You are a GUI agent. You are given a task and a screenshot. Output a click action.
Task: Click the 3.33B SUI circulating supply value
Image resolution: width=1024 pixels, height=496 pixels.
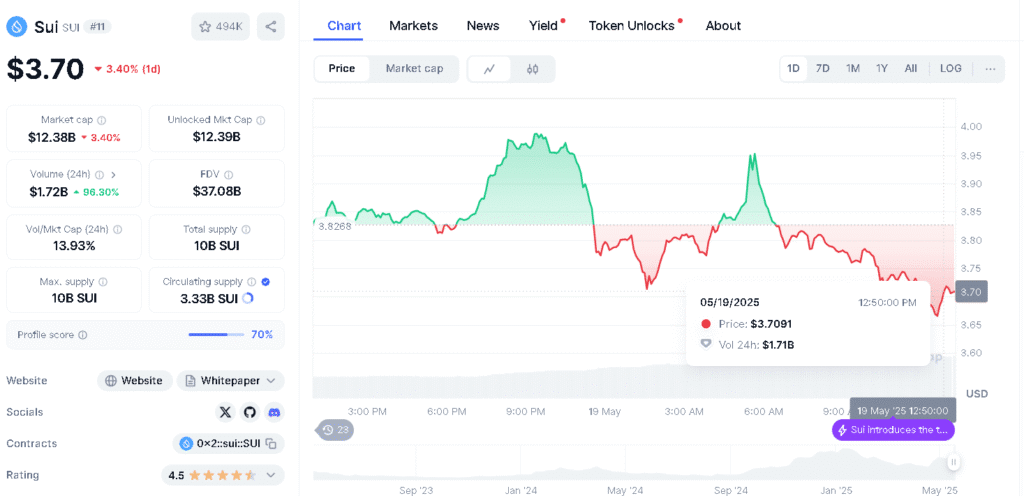[x=208, y=299]
